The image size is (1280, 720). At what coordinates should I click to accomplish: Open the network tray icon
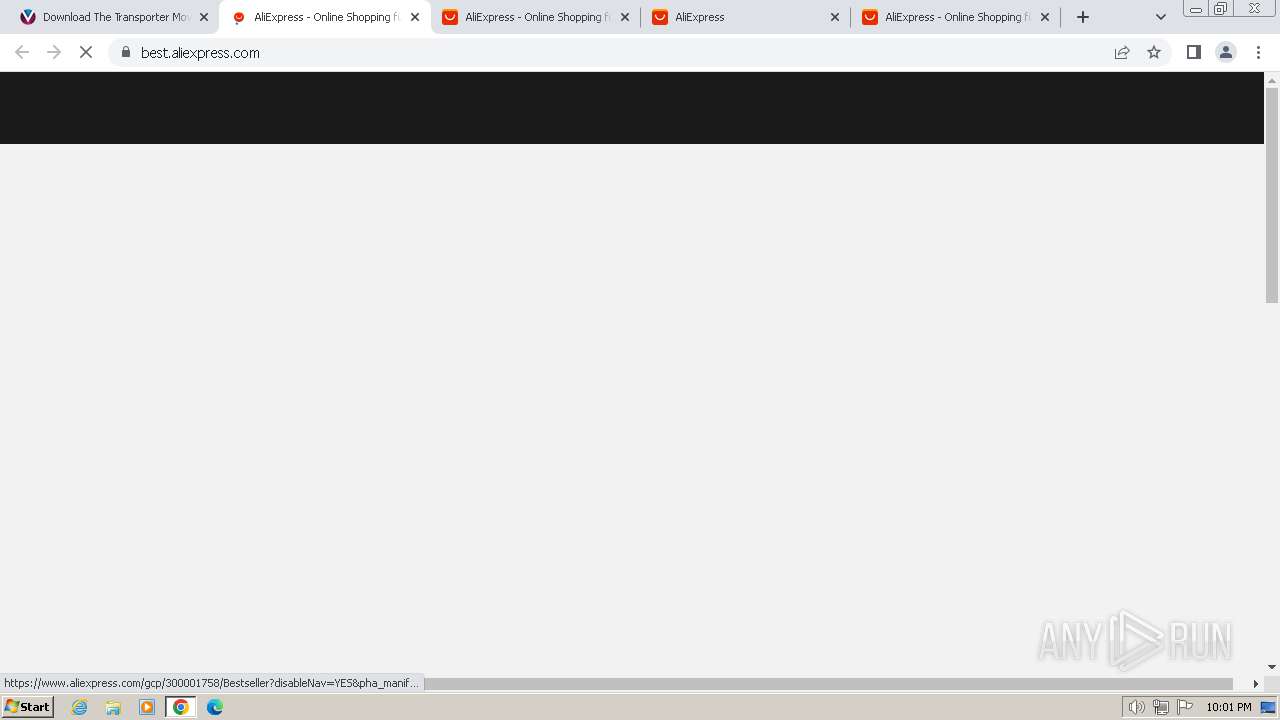1160,707
